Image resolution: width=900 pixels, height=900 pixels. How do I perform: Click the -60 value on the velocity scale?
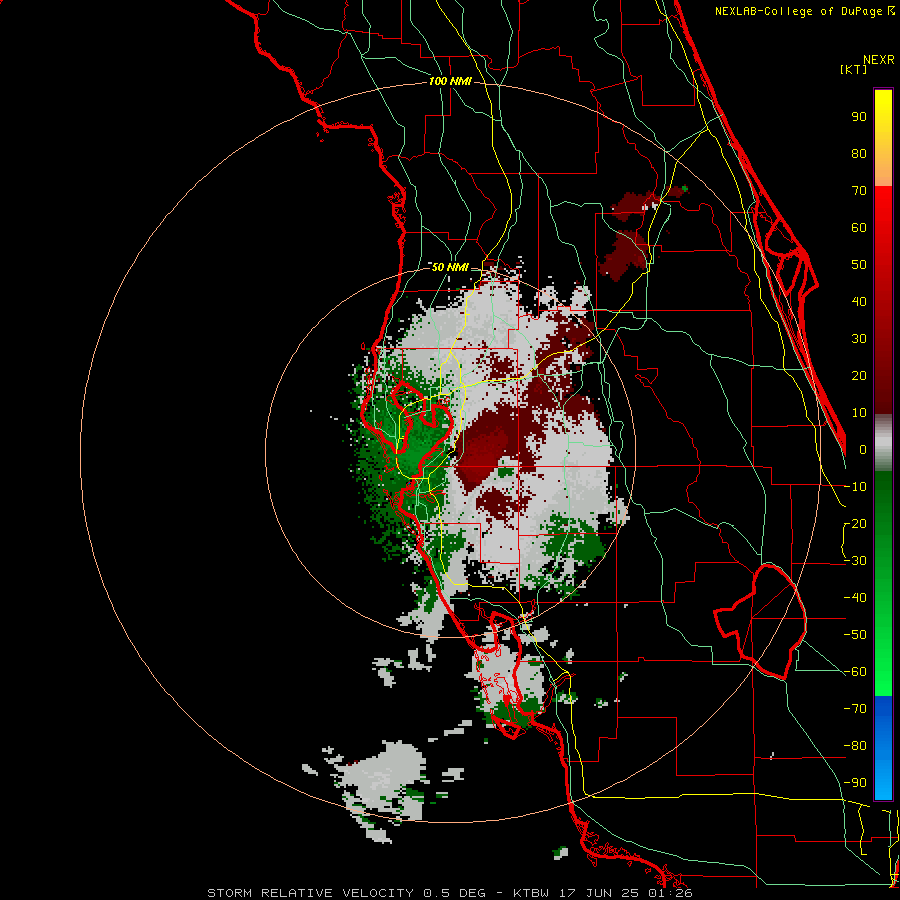855,672
